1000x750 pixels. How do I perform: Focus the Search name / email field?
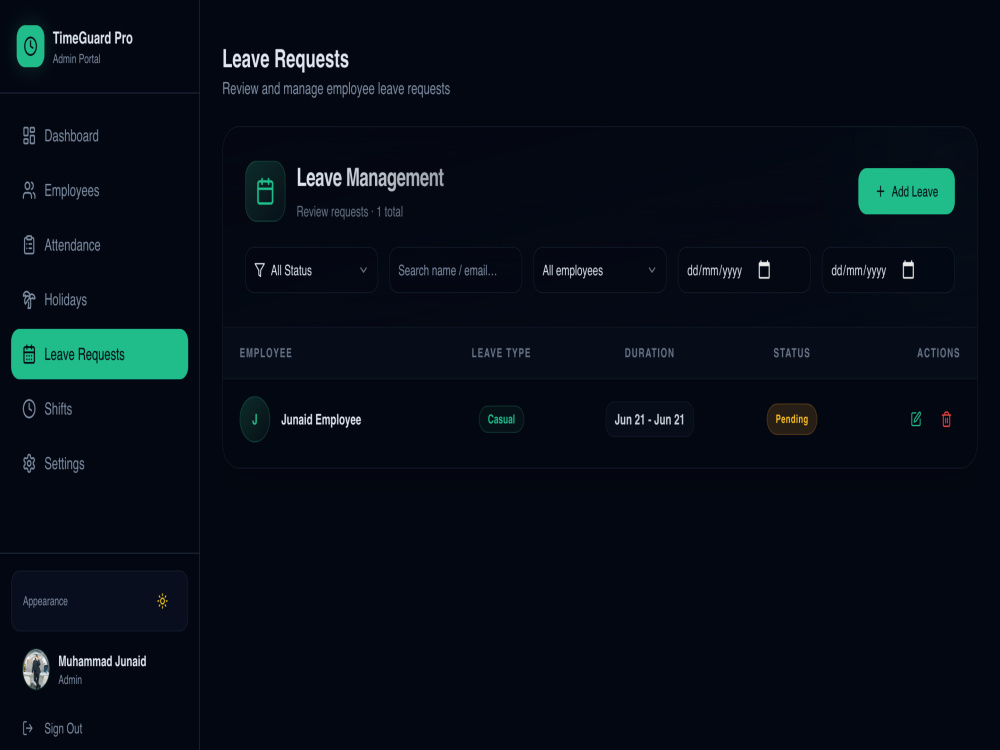(x=455, y=270)
